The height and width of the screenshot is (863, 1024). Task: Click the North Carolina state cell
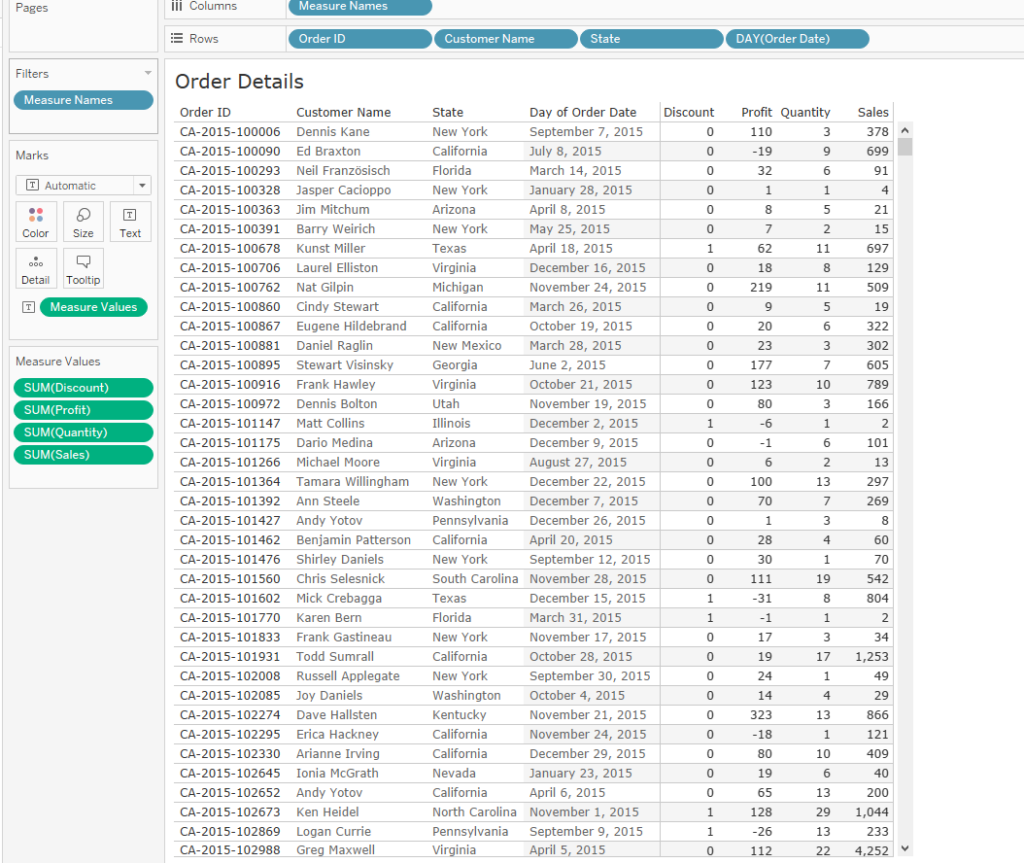click(x=474, y=812)
